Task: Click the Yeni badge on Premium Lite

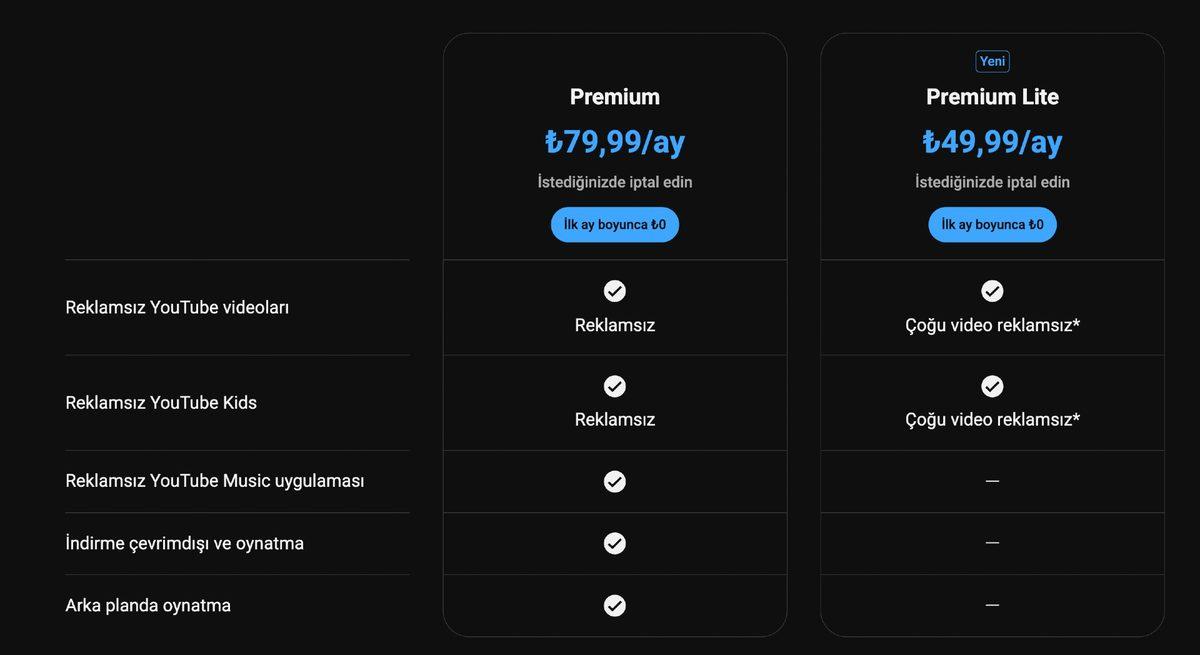Action: 992,61
